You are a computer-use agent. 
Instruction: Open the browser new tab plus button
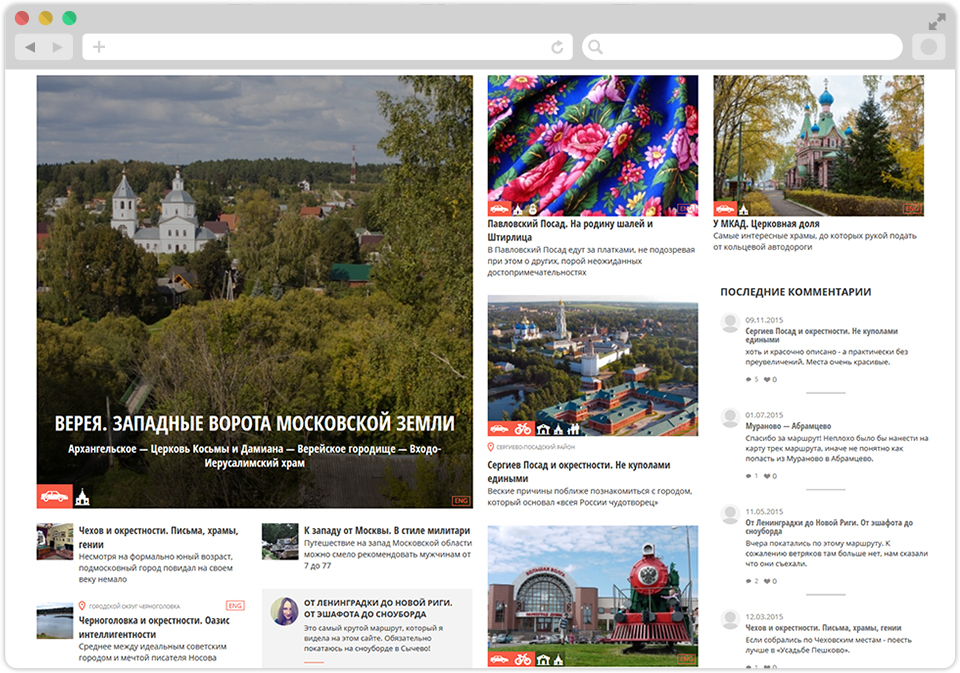[x=99, y=47]
